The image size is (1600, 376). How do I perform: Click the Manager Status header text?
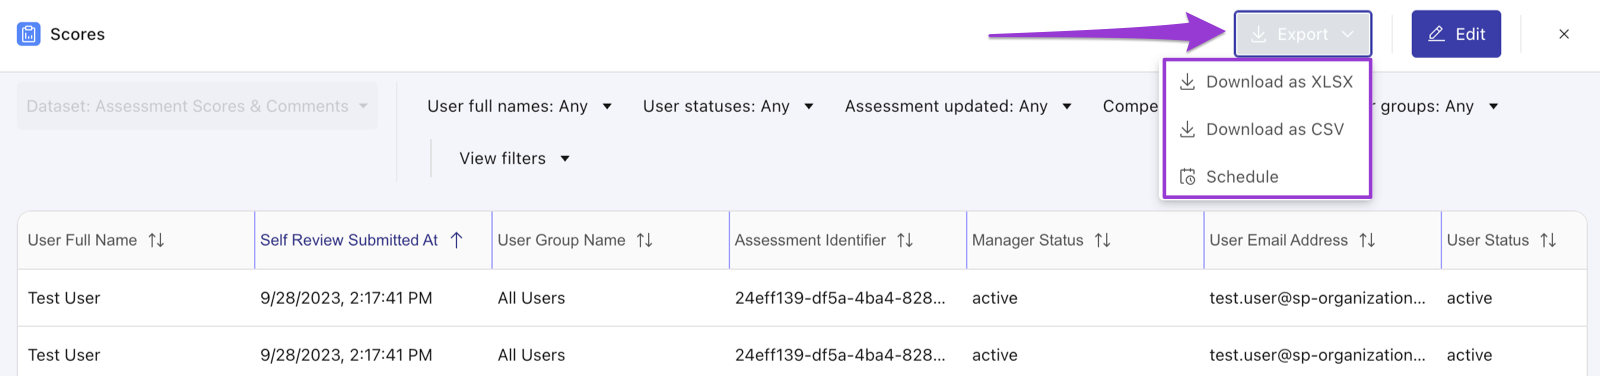[1027, 240]
